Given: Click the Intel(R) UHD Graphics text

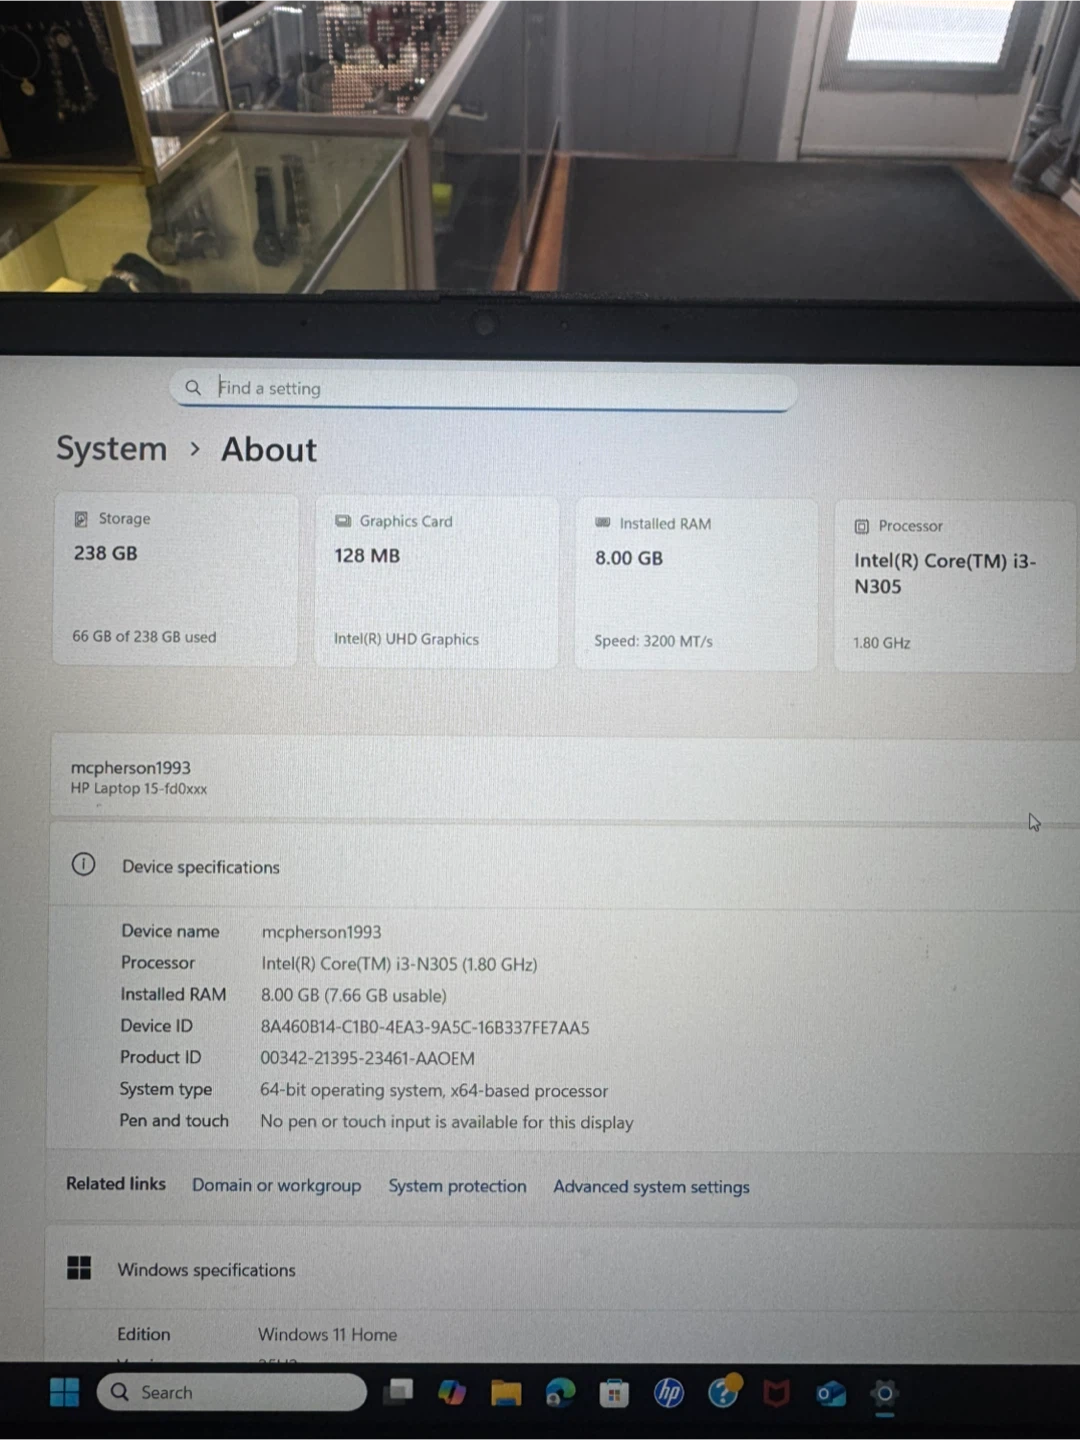Looking at the screenshot, I should pyautogui.click(x=406, y=639).
